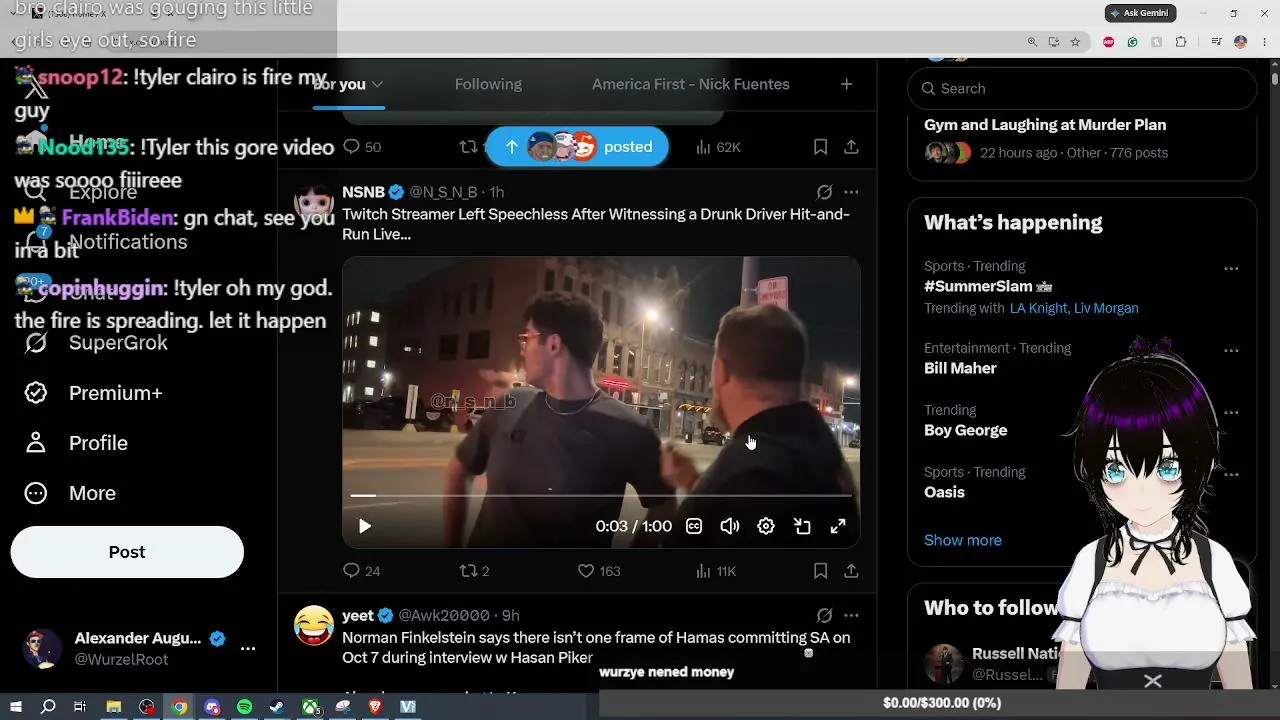Open the Grammarly extension icon
The image size is (1280, 720).
[x=1132, y=42]
